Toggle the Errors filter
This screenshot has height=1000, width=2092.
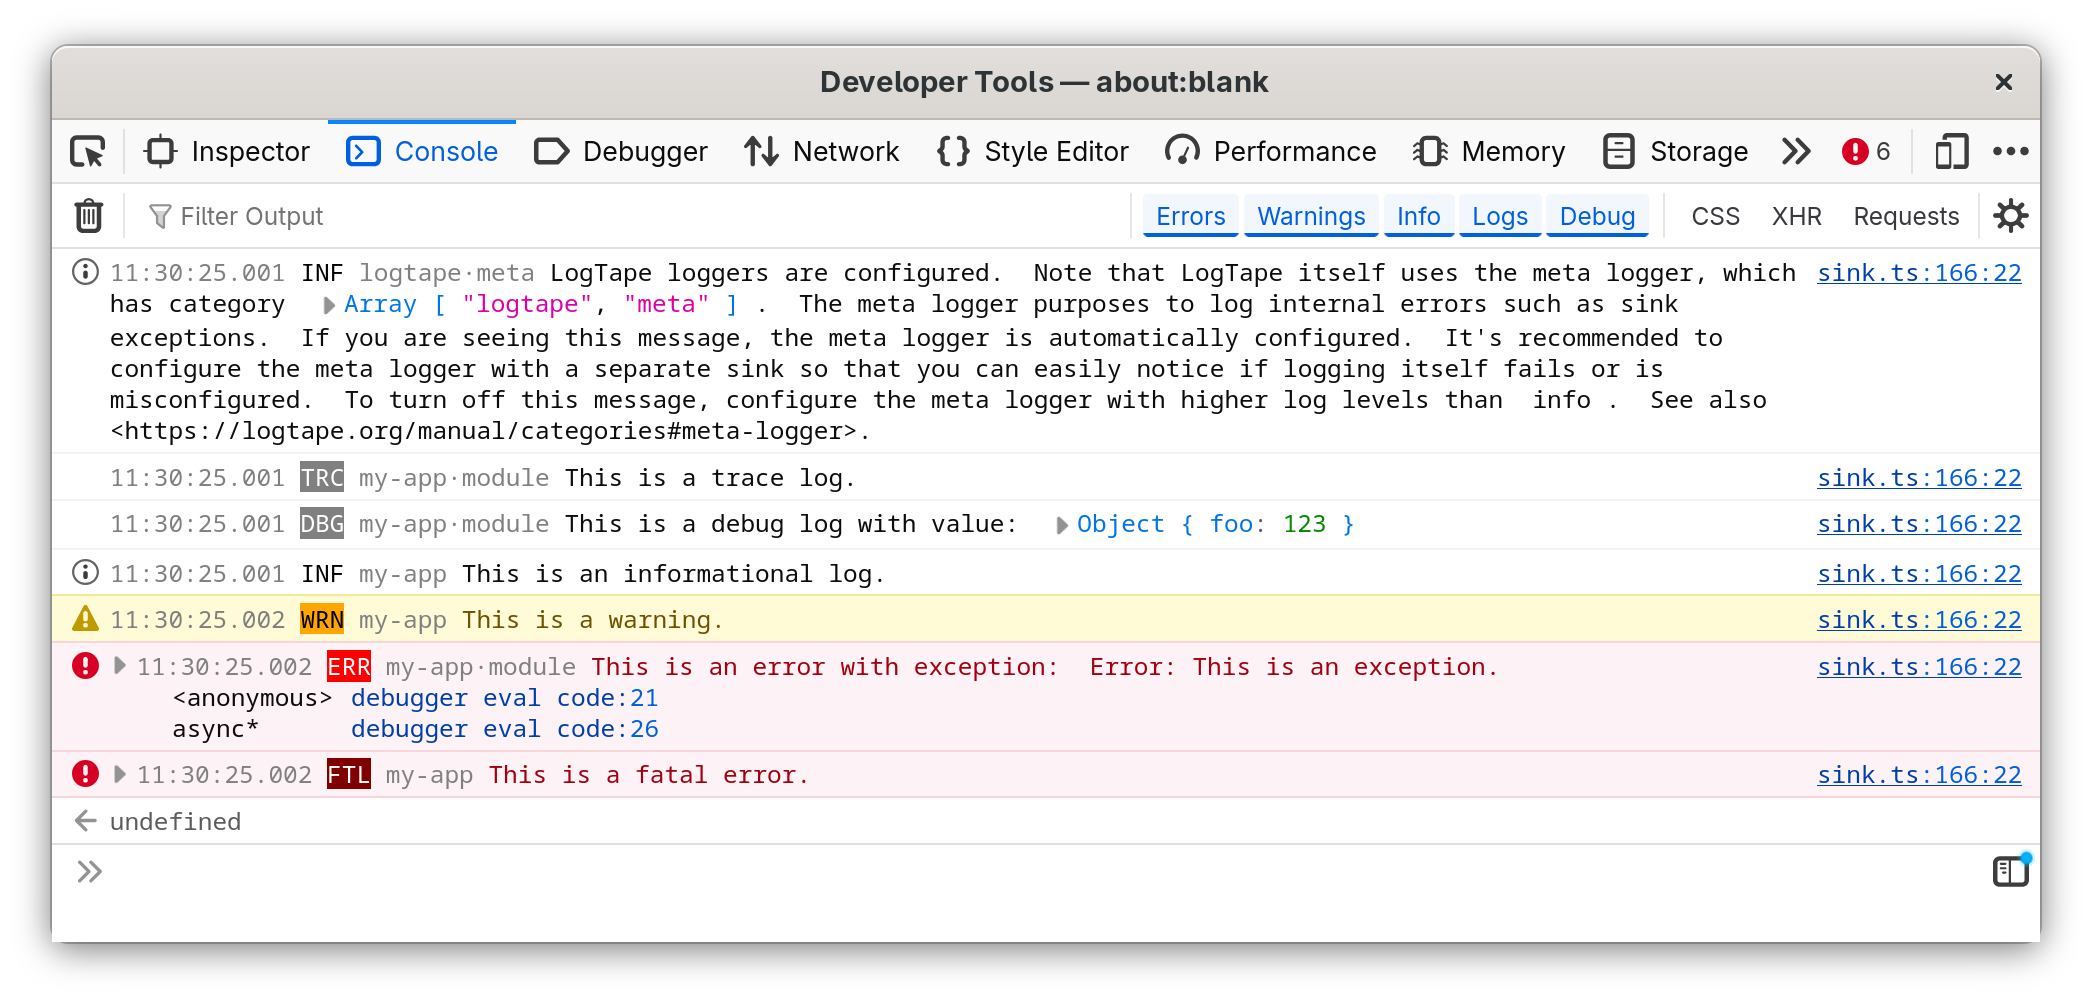click(x=1190, y=216)
